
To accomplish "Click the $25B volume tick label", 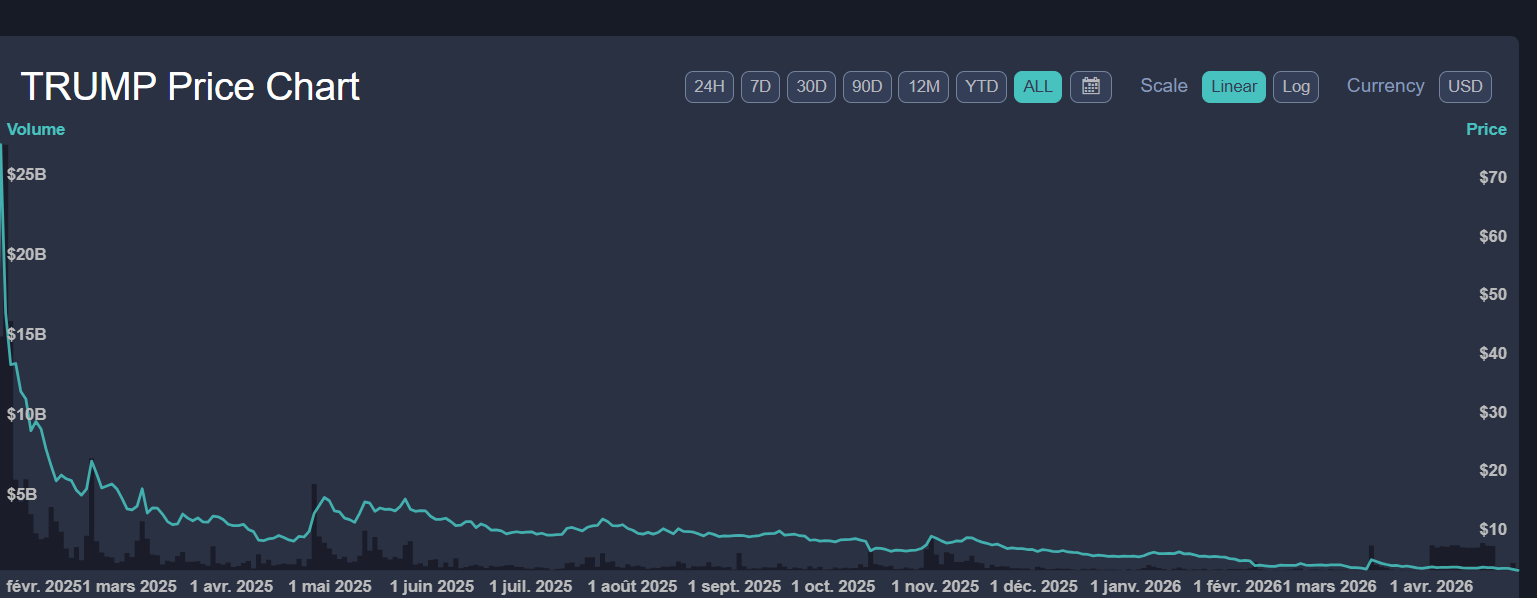I will point(27,174).
